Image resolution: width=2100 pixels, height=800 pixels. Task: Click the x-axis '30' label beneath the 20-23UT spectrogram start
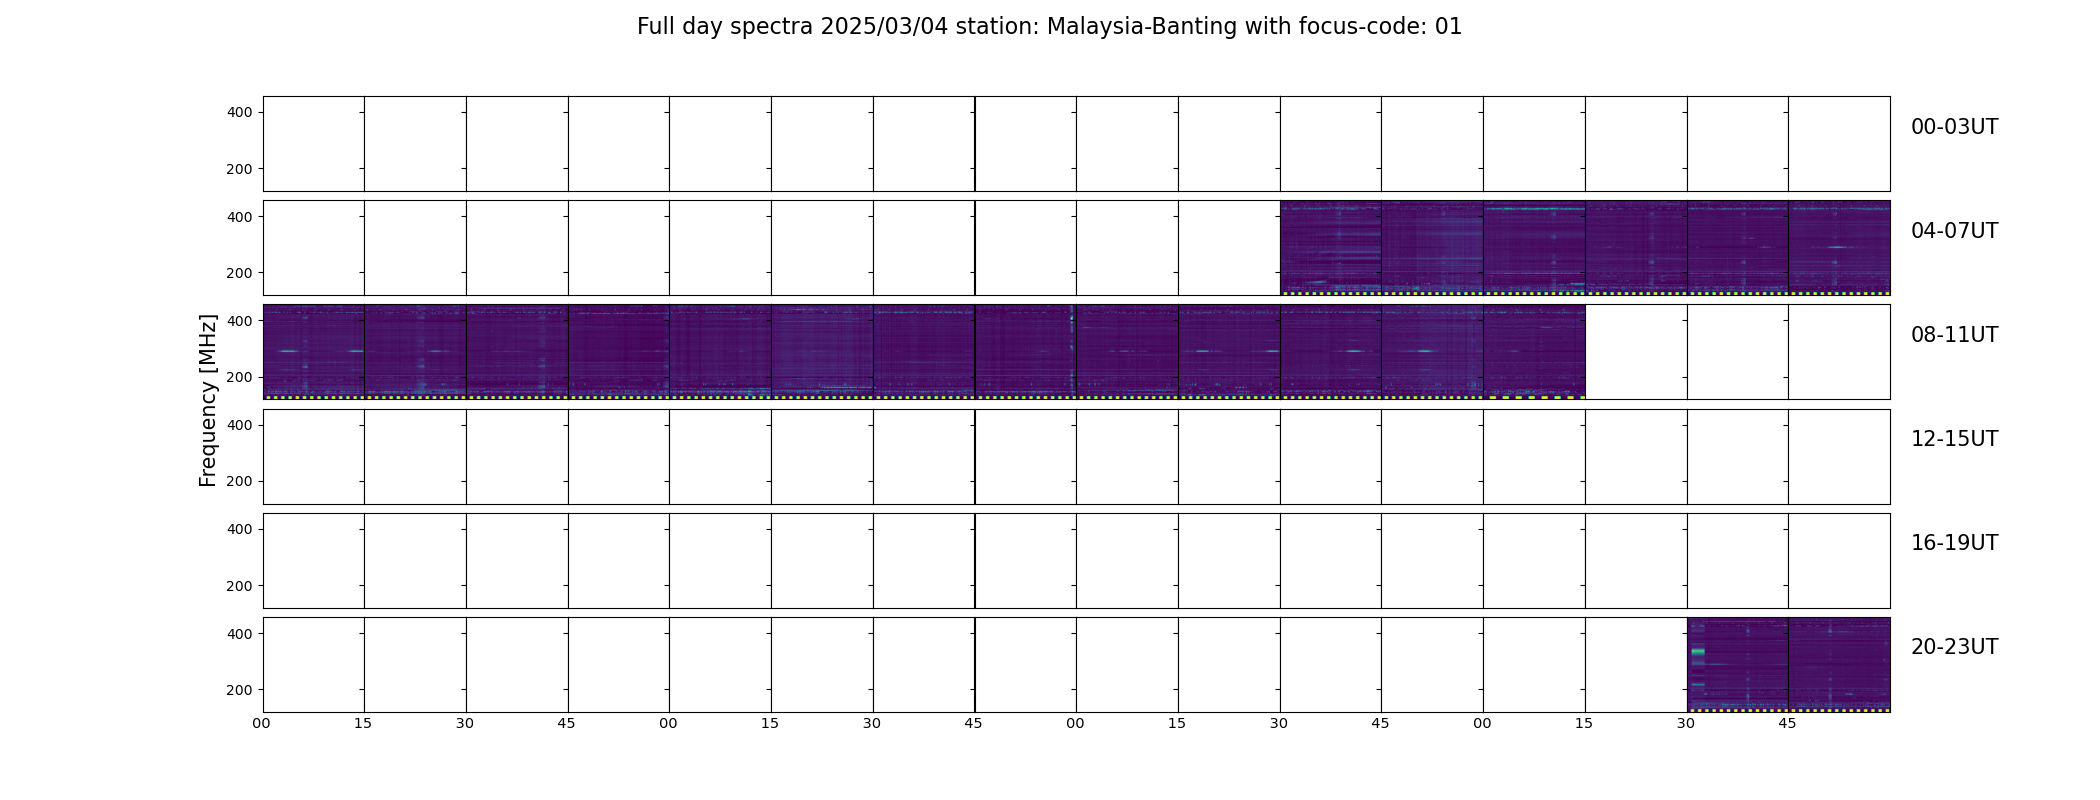pos(1686,723)
